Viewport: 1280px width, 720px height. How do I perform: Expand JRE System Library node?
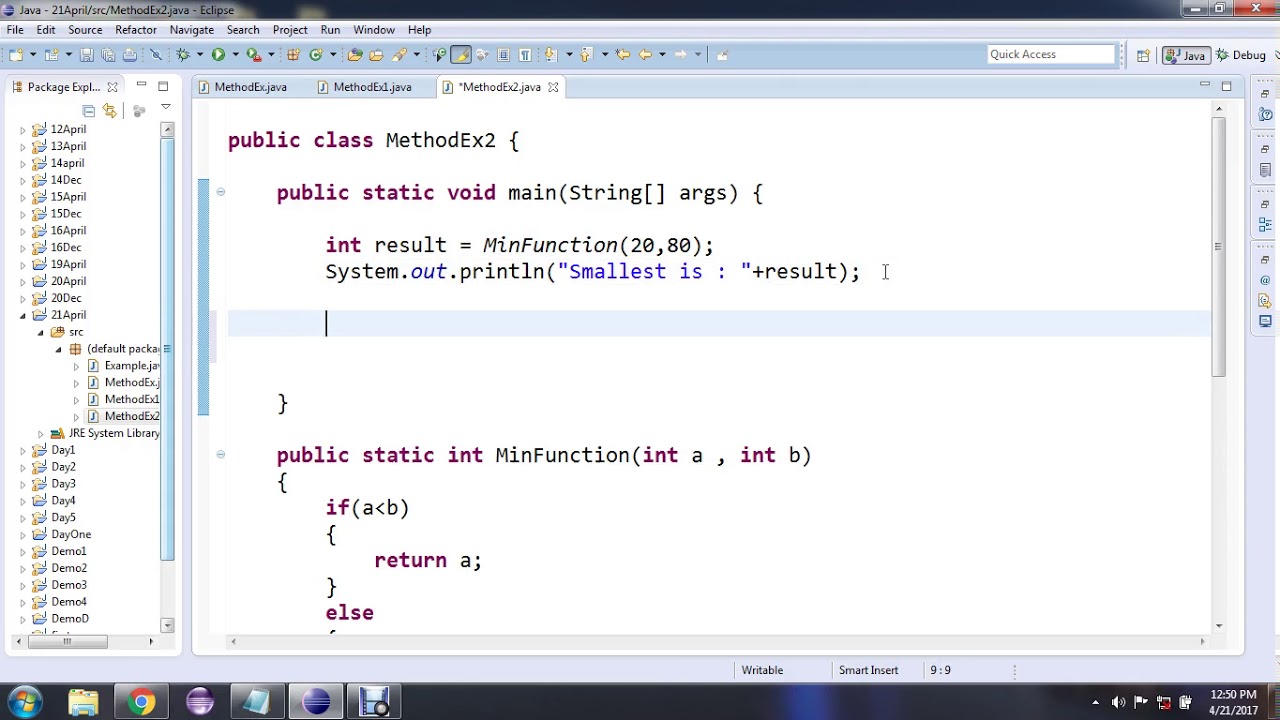pos(41,433)
